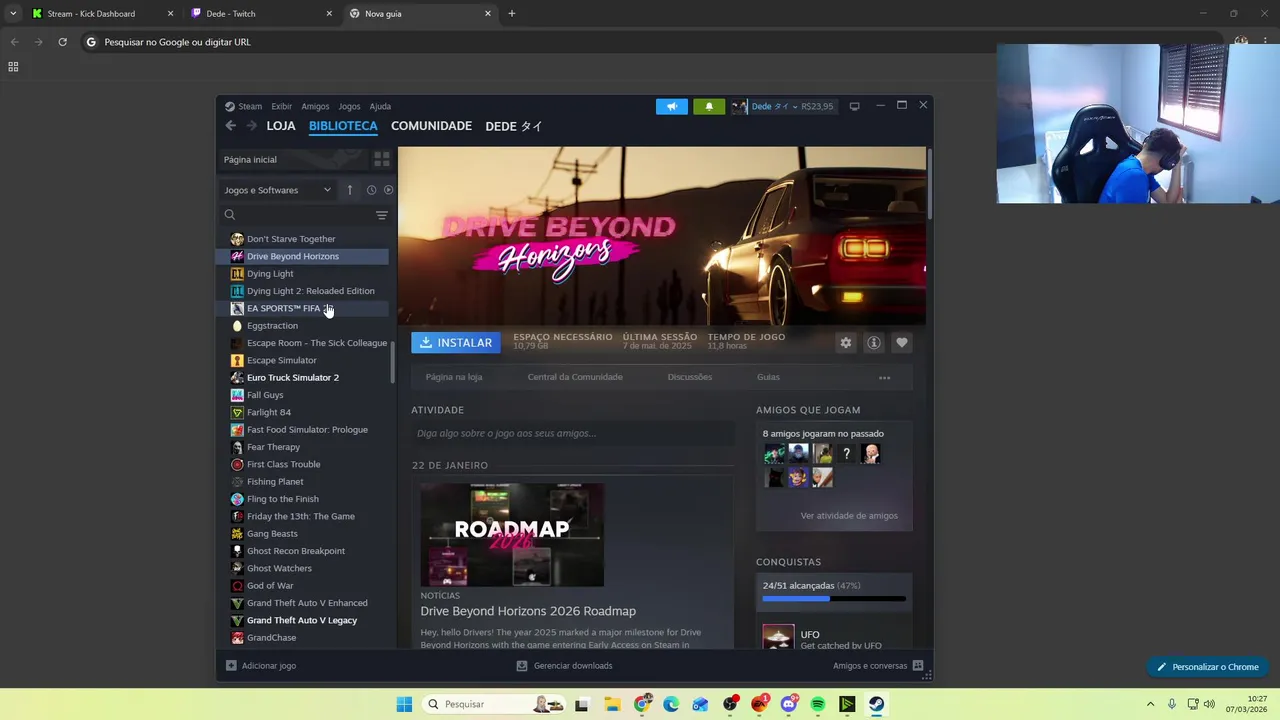Open Discord from the taskbar
This screenshot has width=1280, height=720.
tap(789, 704)
